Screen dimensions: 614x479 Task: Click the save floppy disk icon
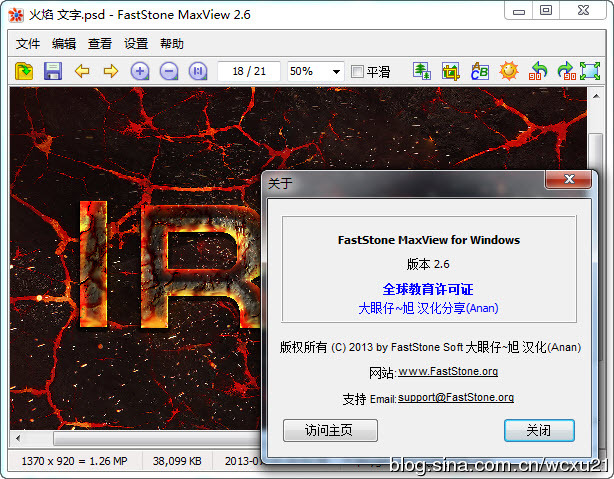[53, 71]
